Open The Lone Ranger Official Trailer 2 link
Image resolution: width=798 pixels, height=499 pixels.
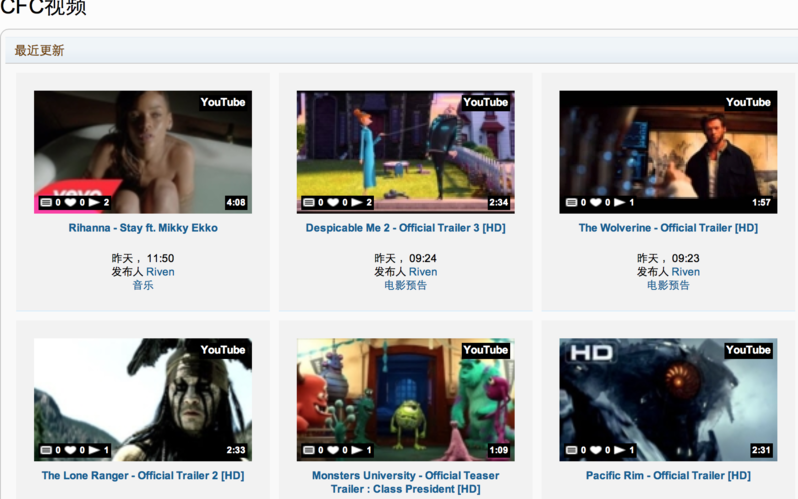coord(143,476)
